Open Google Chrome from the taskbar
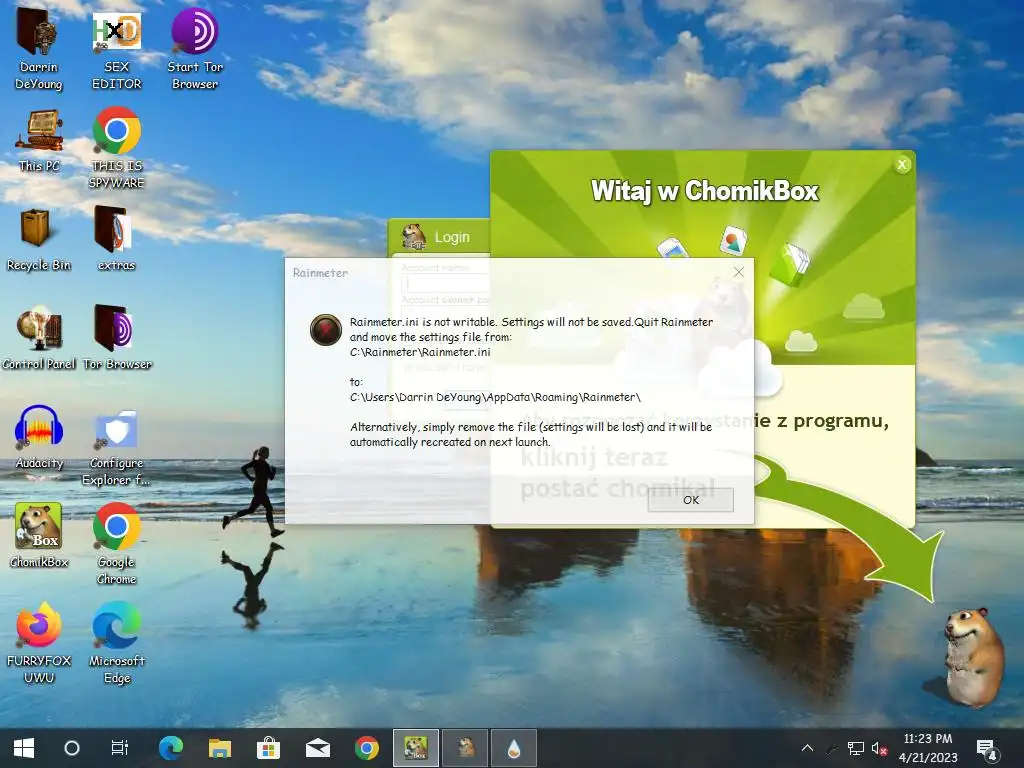The height and width of the screenshot is (768, 1024). 366,748
